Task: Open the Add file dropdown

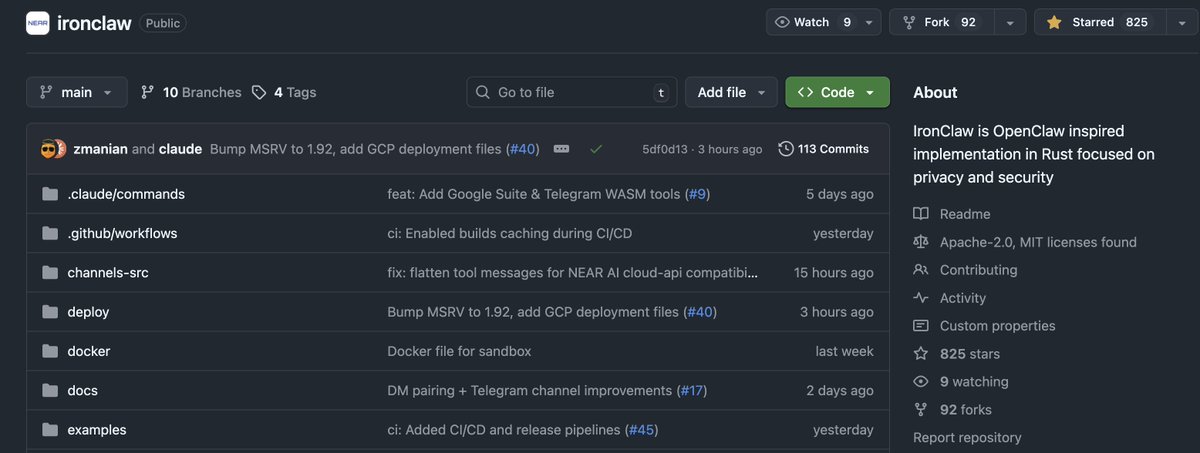Action: pos(731,92)
